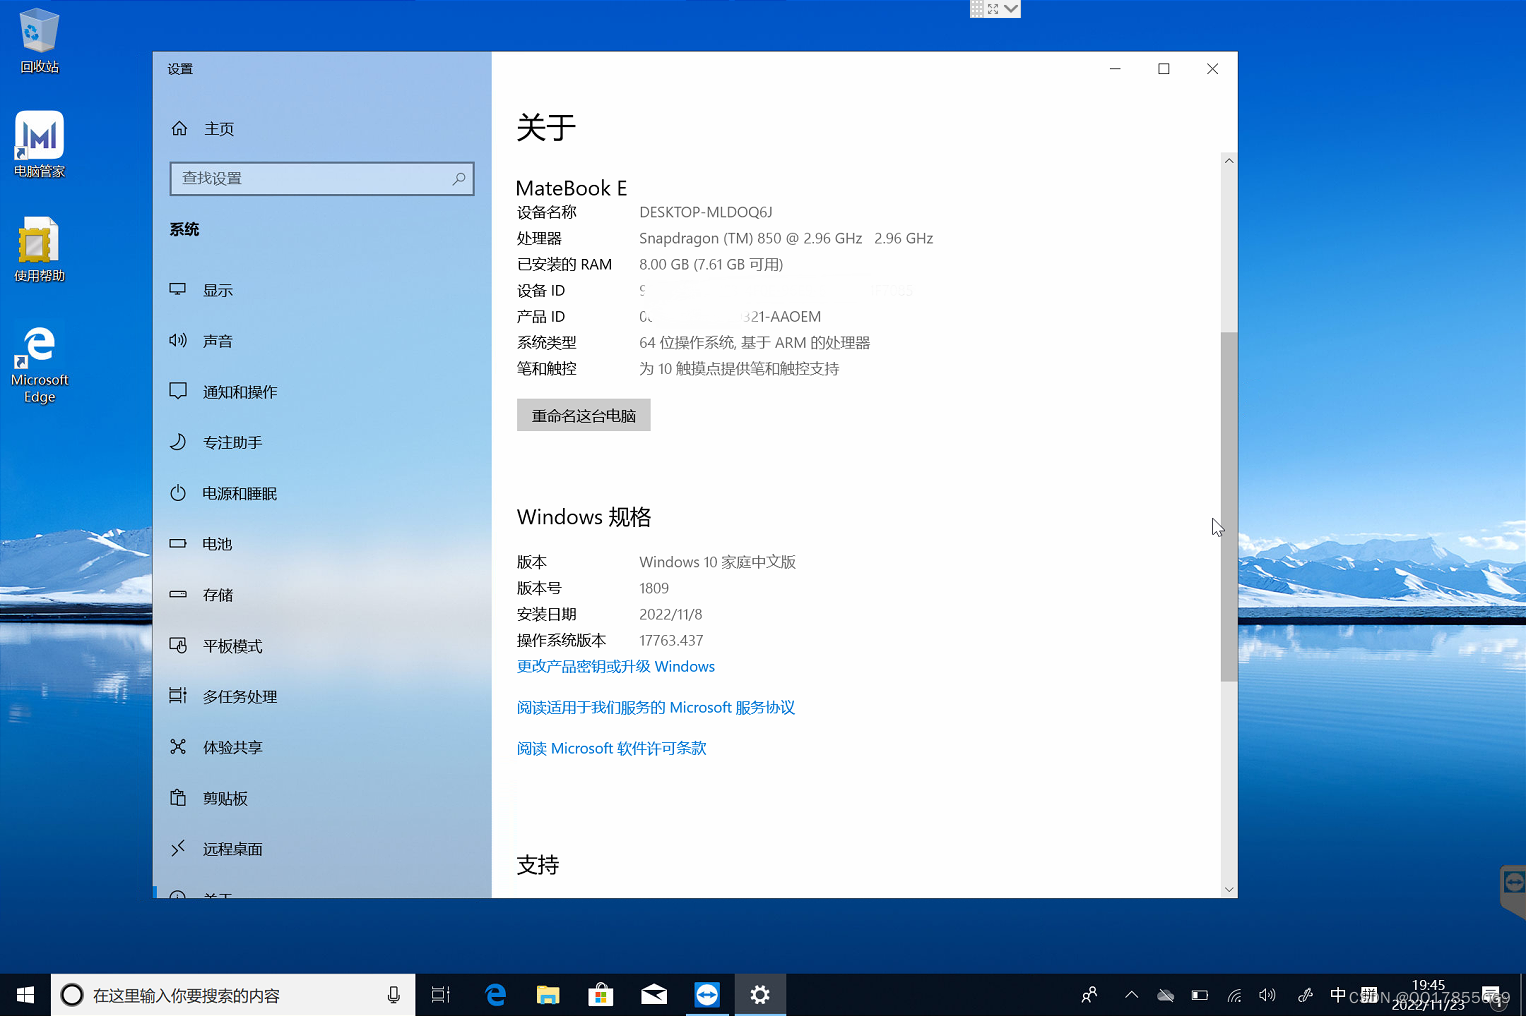Image resolution: width=1526 pixels, height=1016 pixels.
Task: Open the volume speaker tray icon
Action: point(1267,995)
